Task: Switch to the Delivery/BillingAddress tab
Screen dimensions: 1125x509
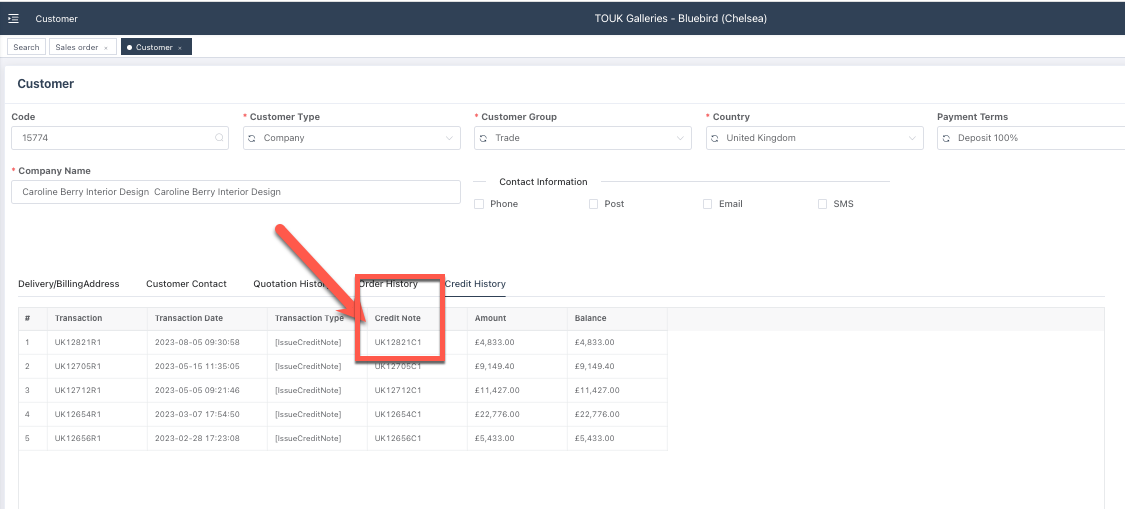Action: 69,284
